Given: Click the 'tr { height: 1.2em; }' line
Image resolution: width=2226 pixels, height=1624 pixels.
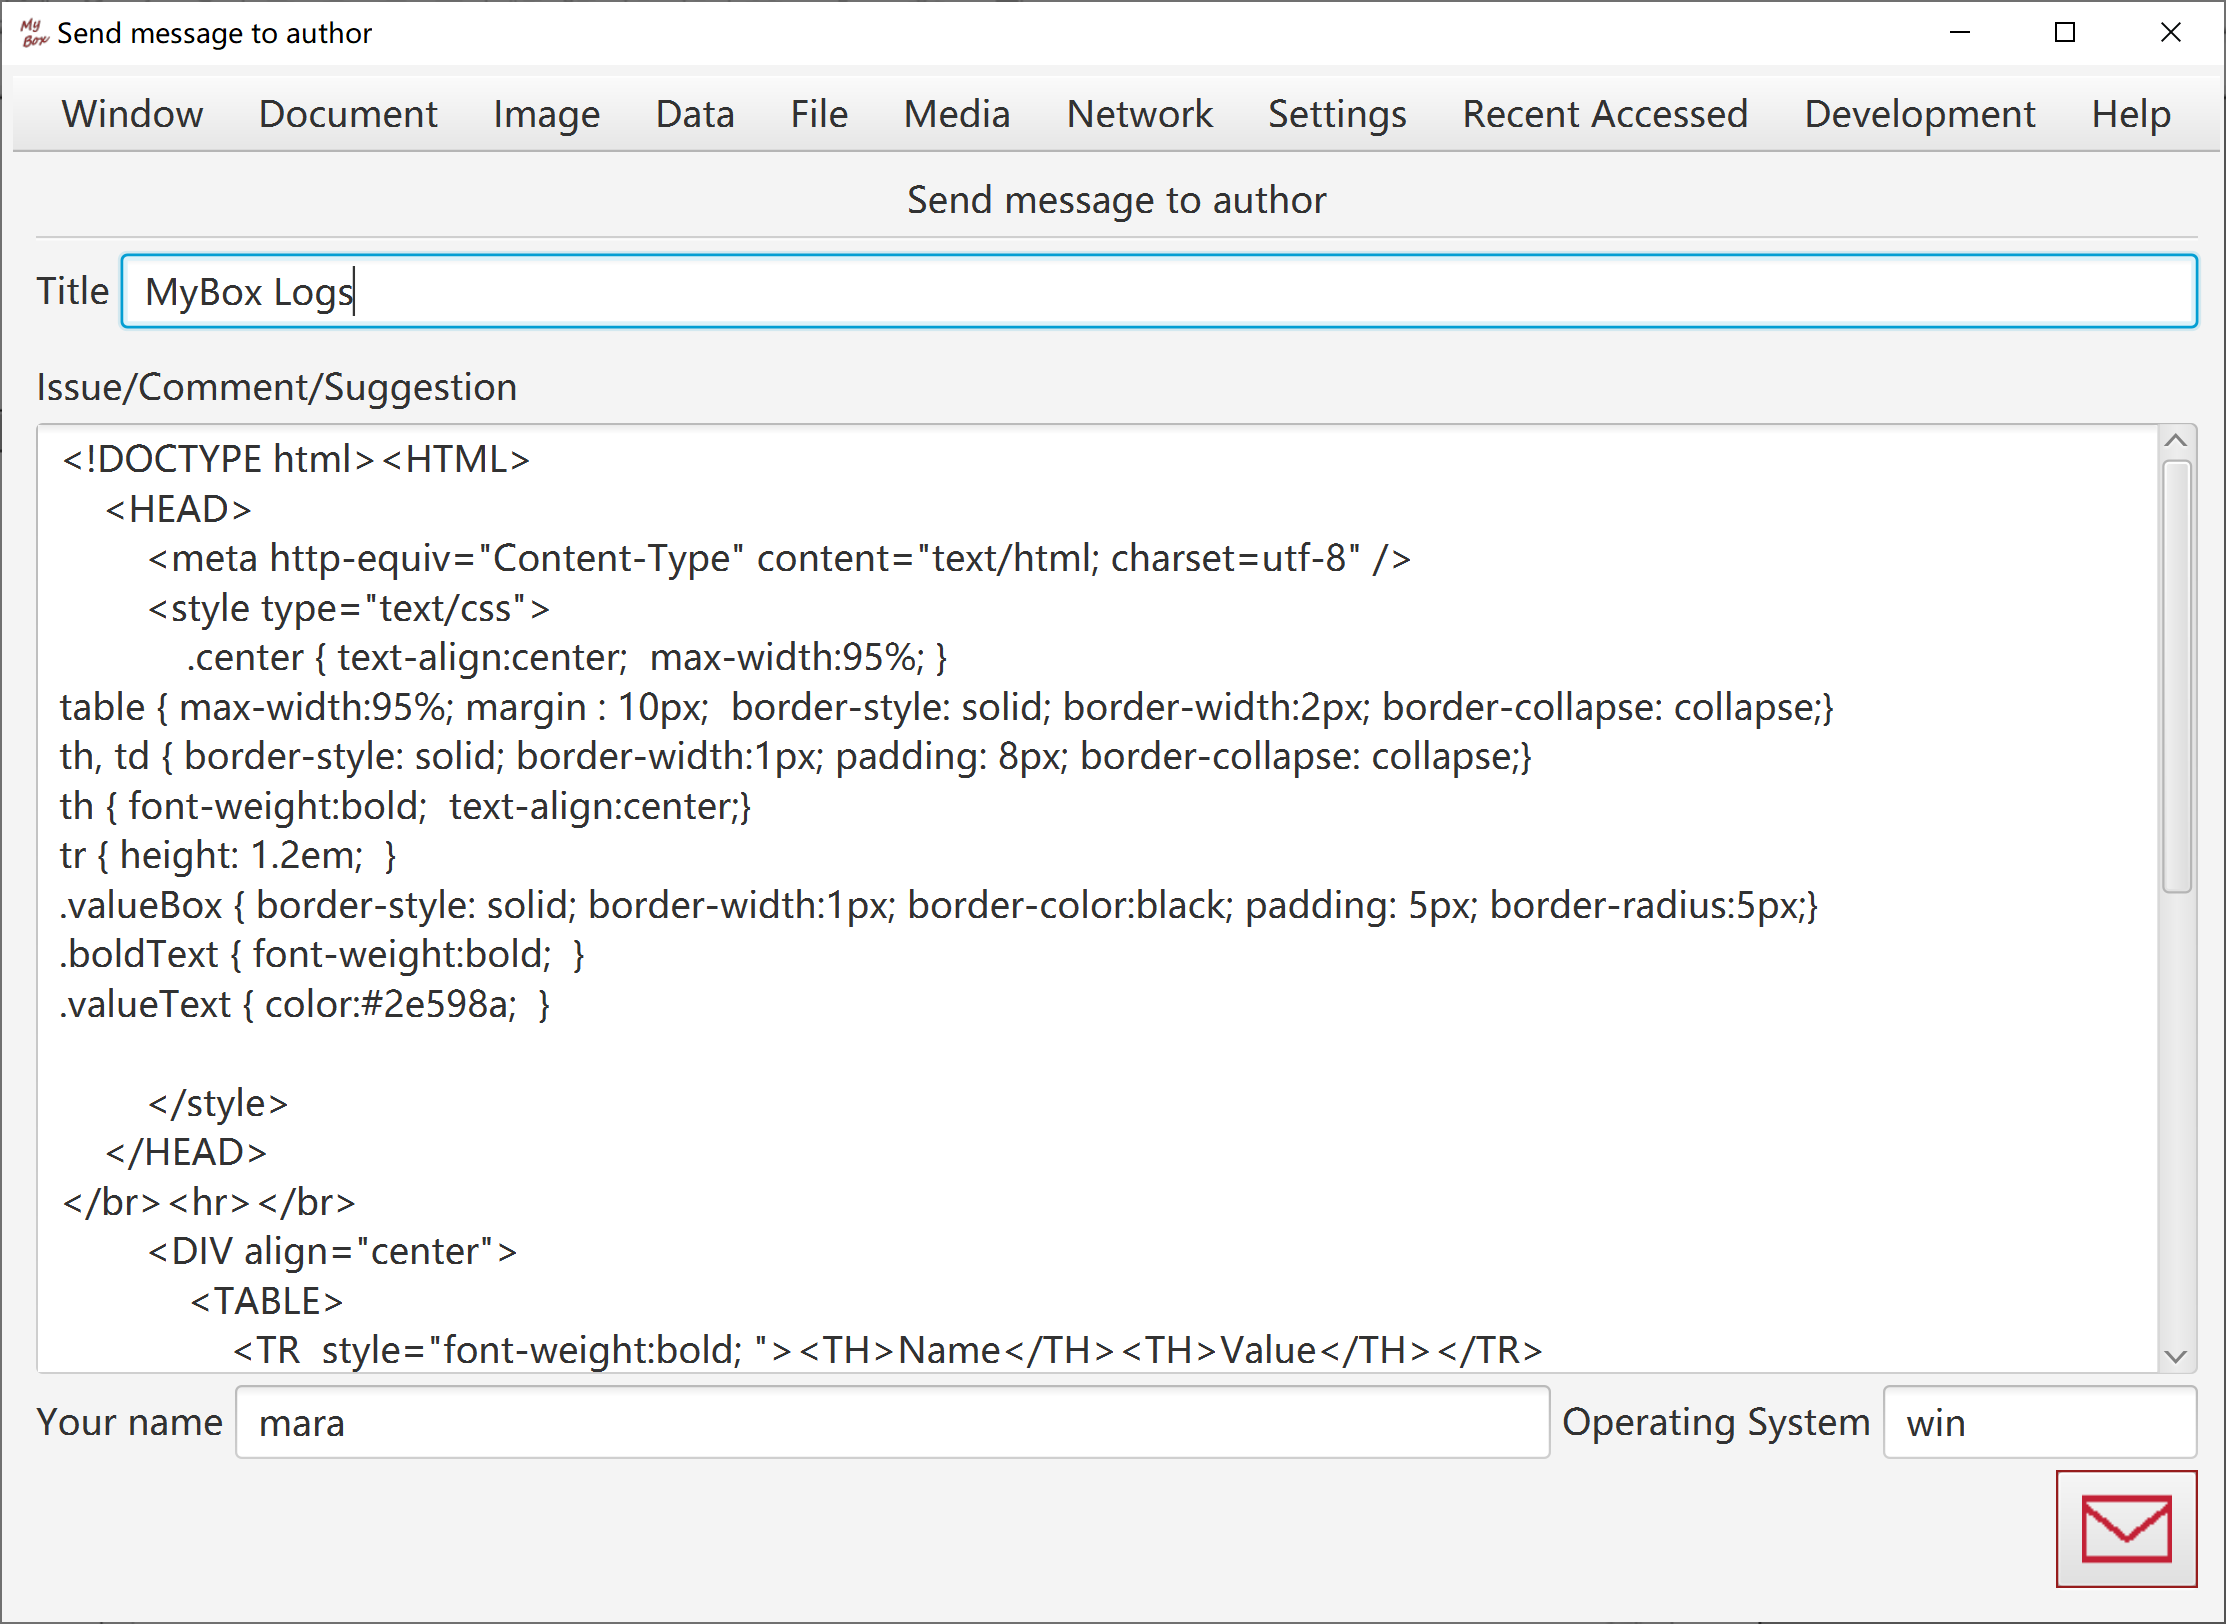Looking at the screenshot, I should (x=228, y=855).
